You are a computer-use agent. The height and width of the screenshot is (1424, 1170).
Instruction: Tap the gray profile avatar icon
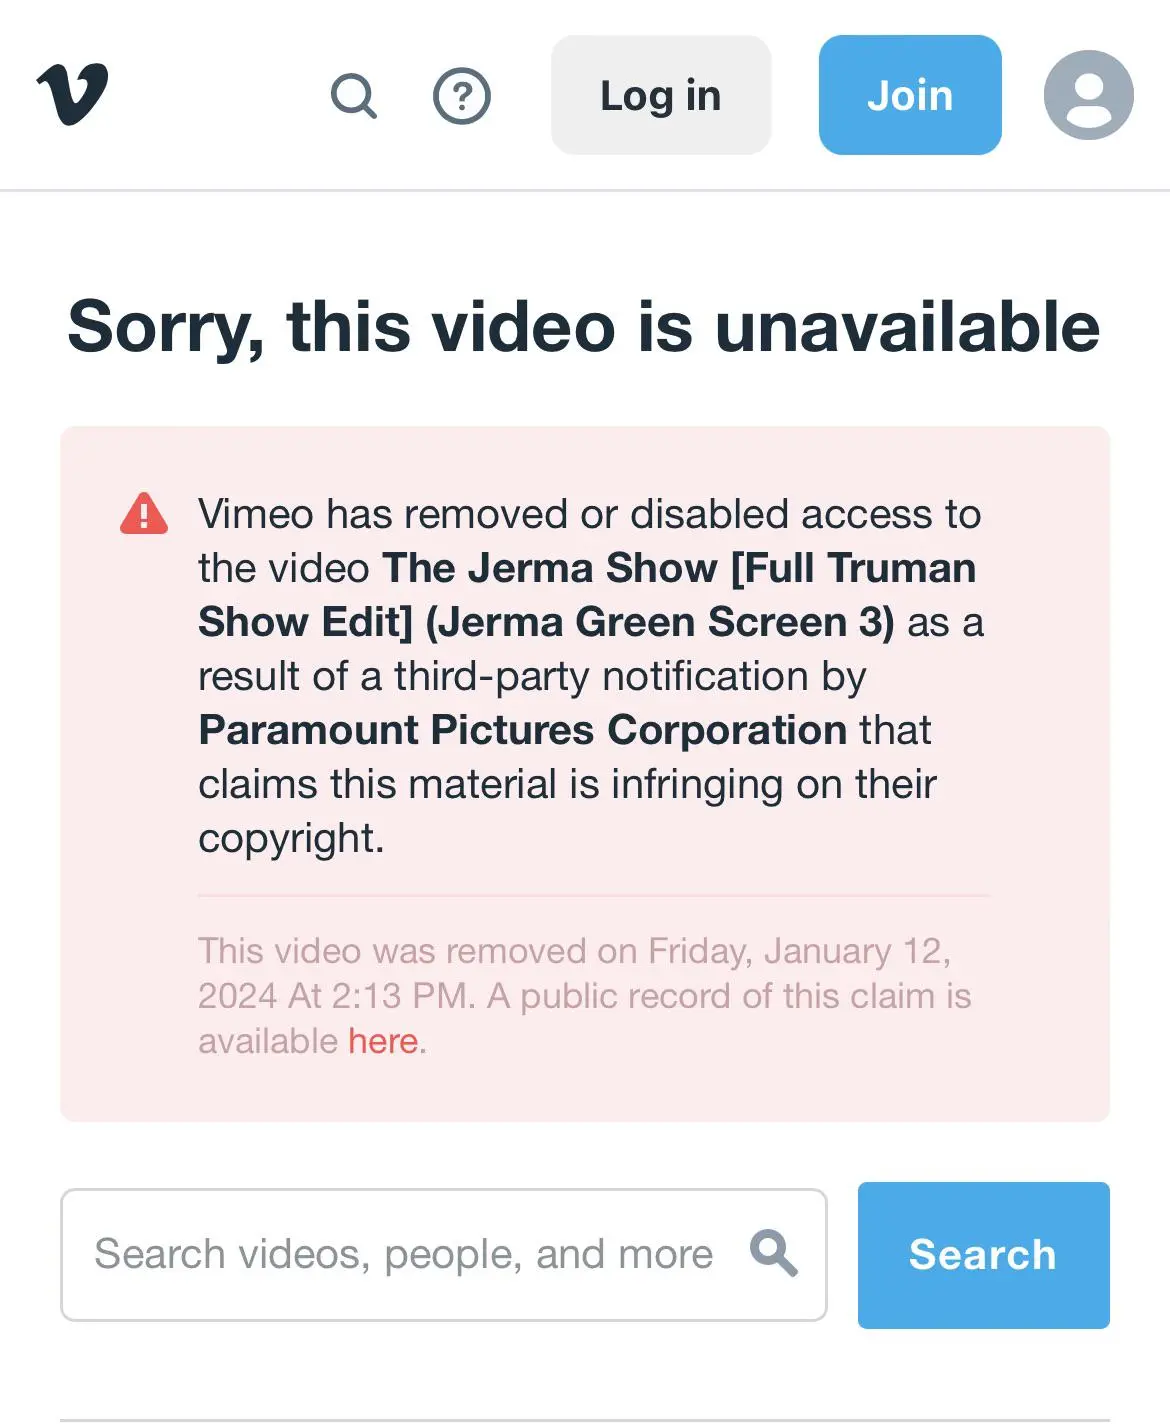point(1089,95)
